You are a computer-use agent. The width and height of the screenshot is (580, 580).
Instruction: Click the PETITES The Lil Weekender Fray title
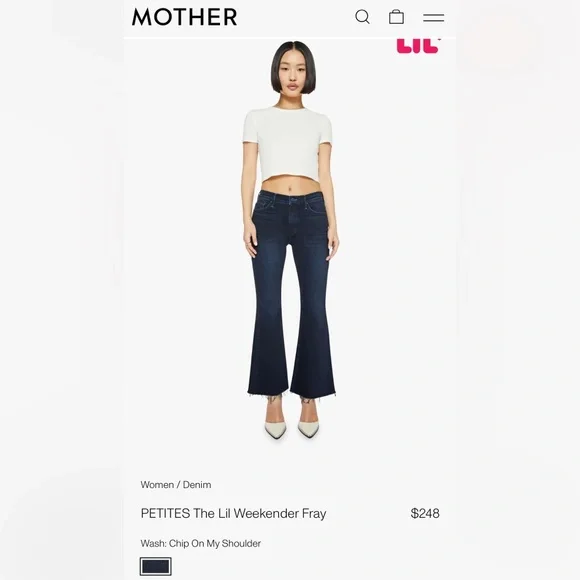[233, 513]
